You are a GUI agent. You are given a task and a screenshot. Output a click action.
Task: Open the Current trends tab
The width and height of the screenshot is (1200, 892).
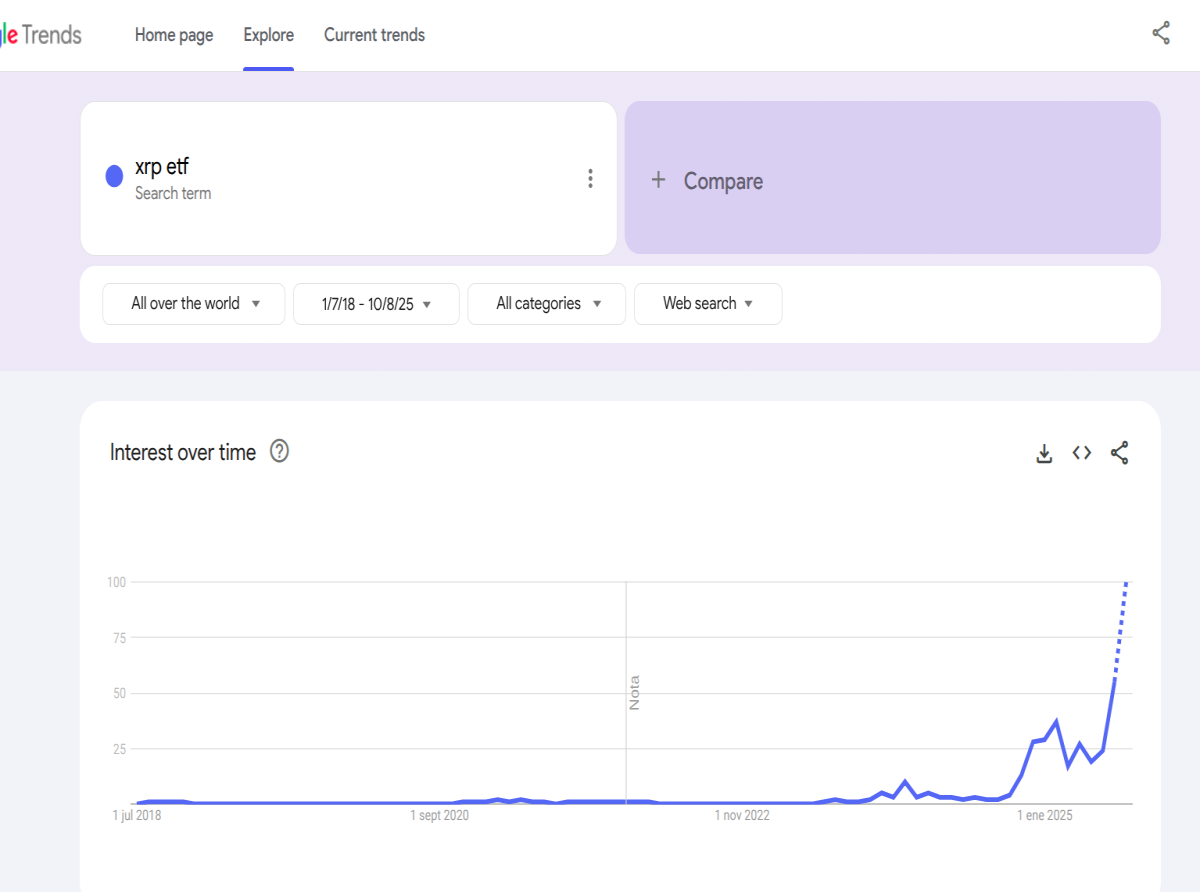(x=374, y=35)
